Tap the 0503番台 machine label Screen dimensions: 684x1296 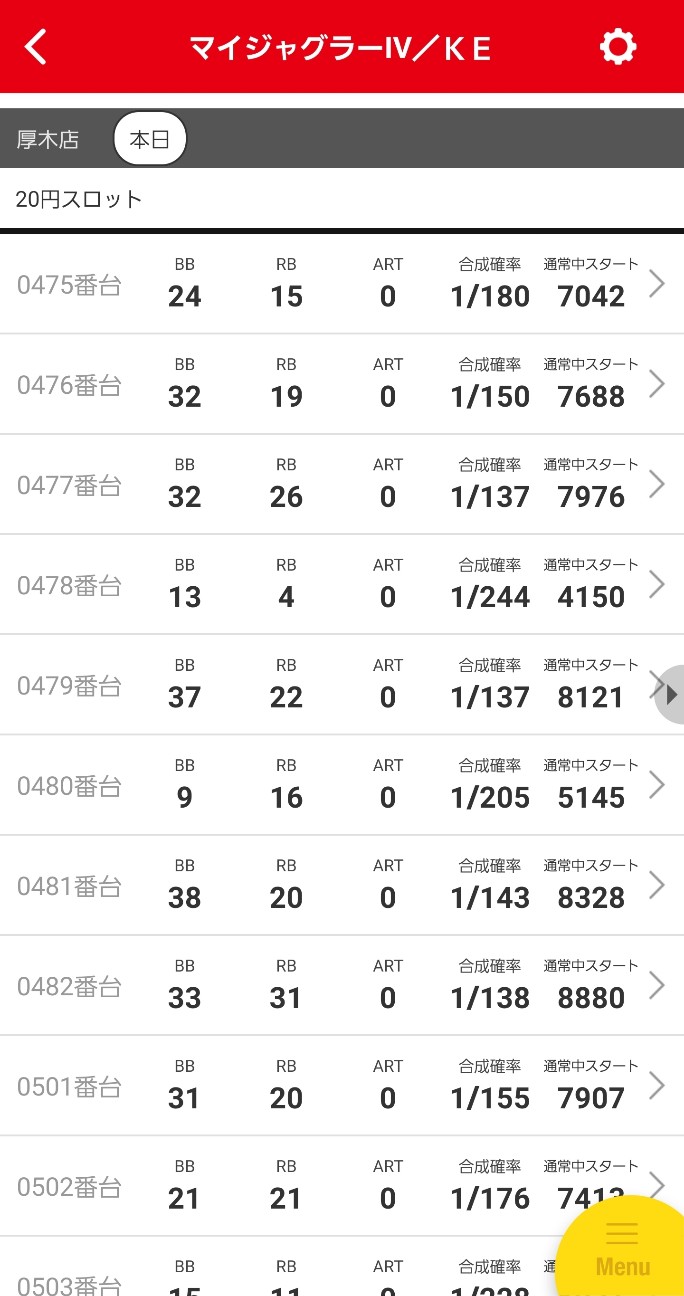69,1284
